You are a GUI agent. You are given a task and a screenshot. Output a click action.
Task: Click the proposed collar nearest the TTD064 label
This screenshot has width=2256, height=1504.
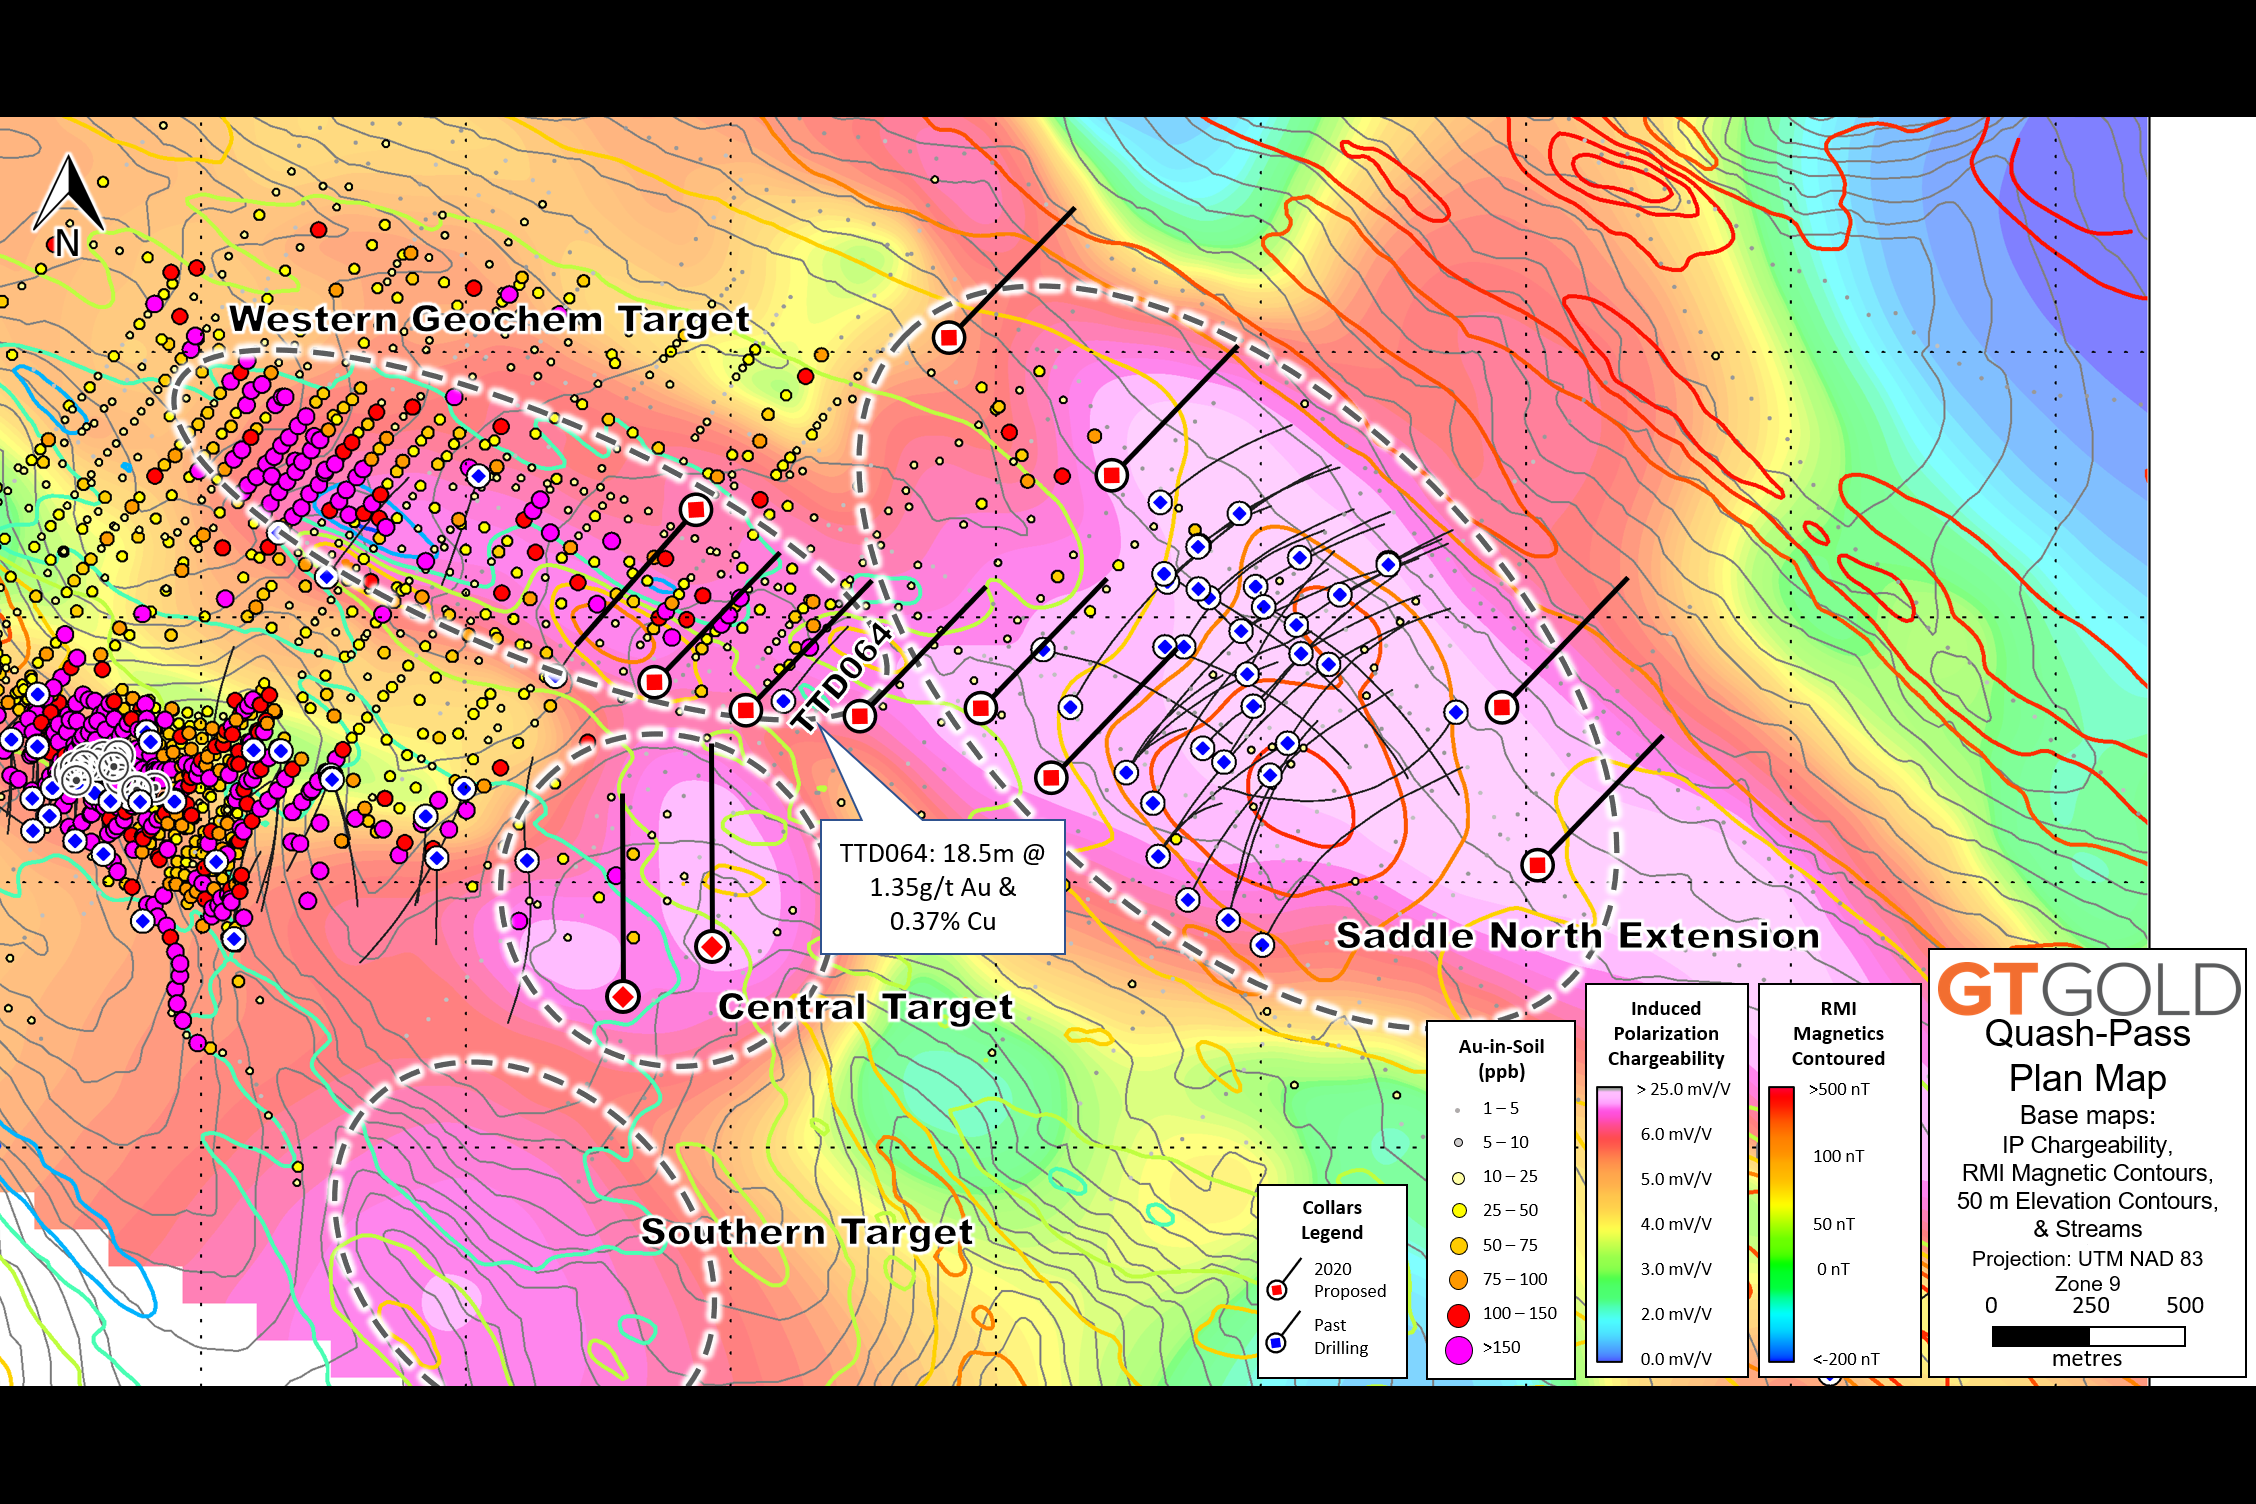(x=859, y=716)
